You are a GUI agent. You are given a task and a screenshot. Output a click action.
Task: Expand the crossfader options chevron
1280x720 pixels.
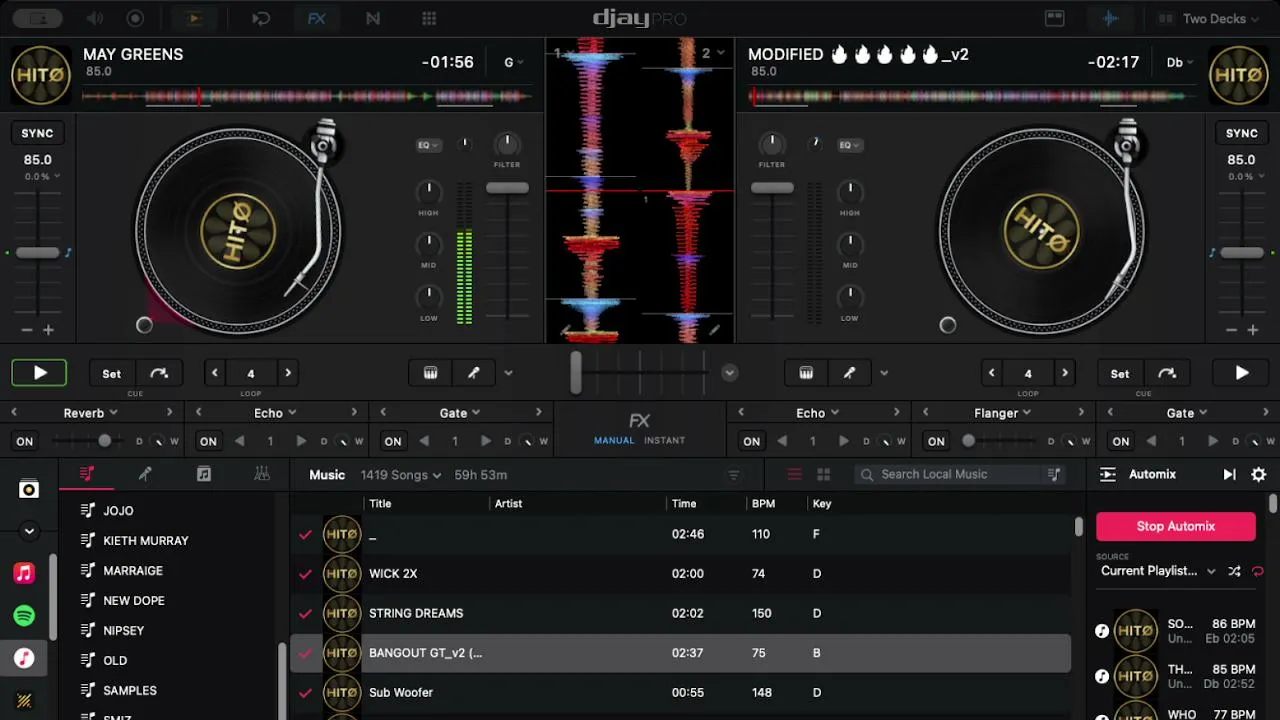coord(730,373)
